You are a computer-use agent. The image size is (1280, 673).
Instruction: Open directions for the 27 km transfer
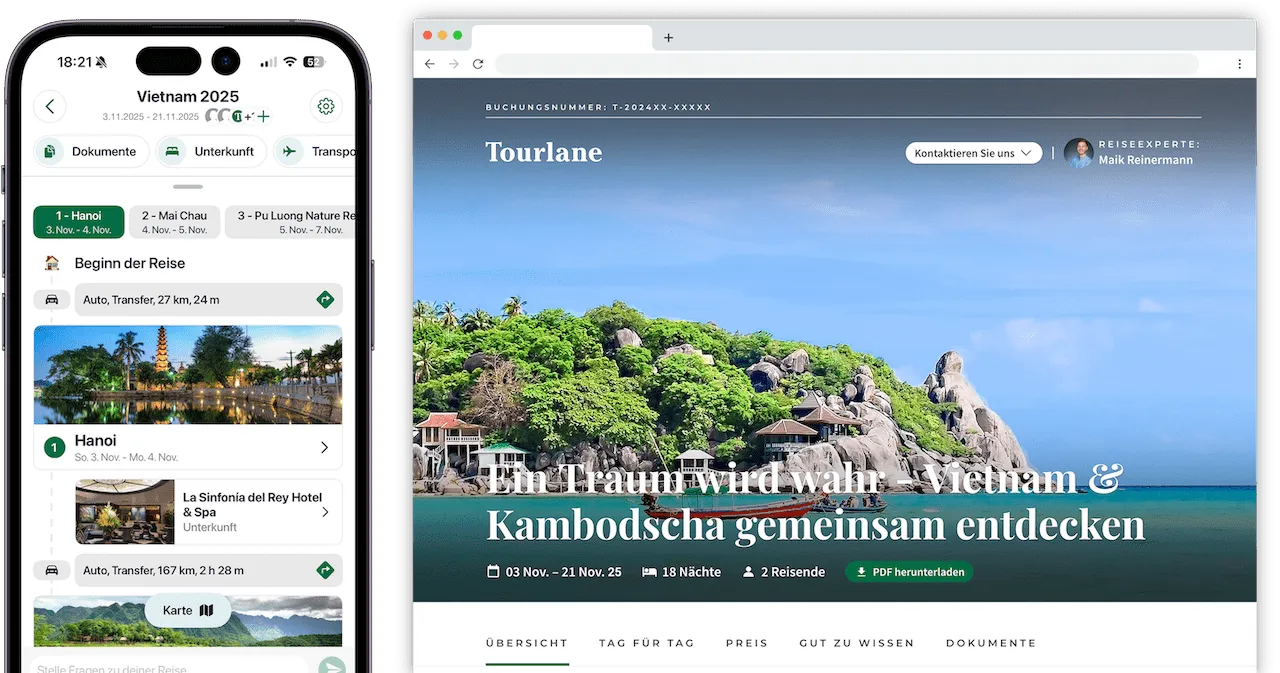325,299
